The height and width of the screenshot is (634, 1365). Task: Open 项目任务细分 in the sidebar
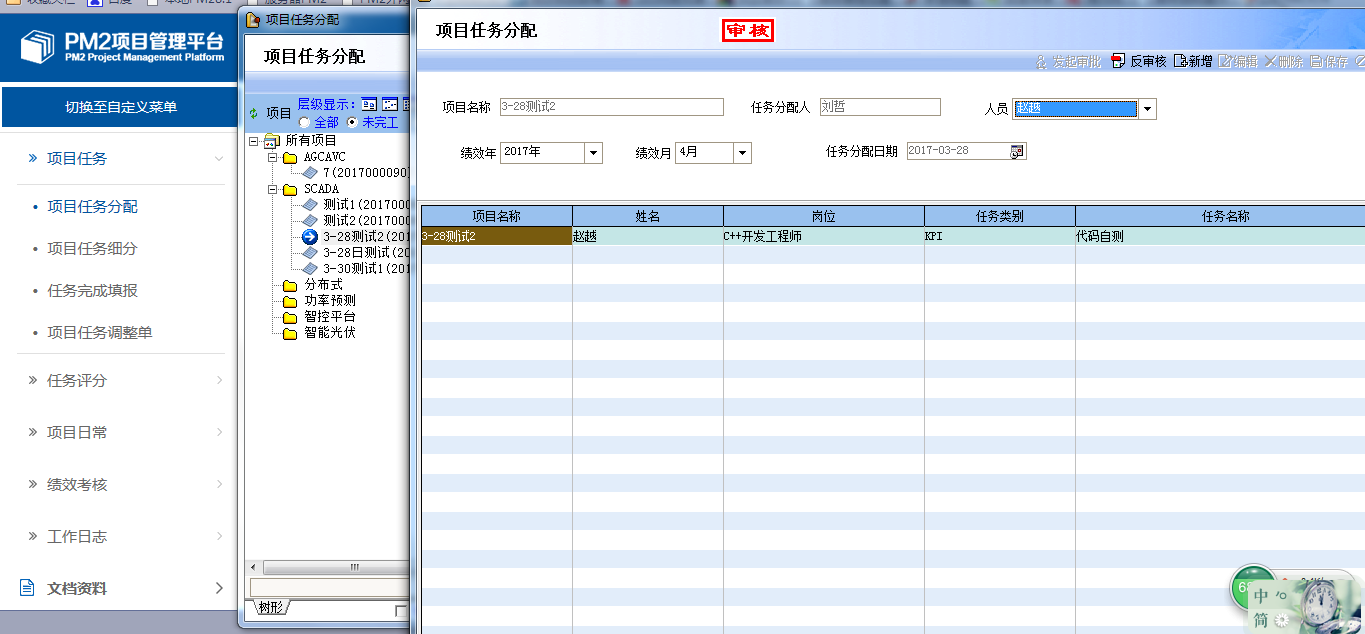92,248
